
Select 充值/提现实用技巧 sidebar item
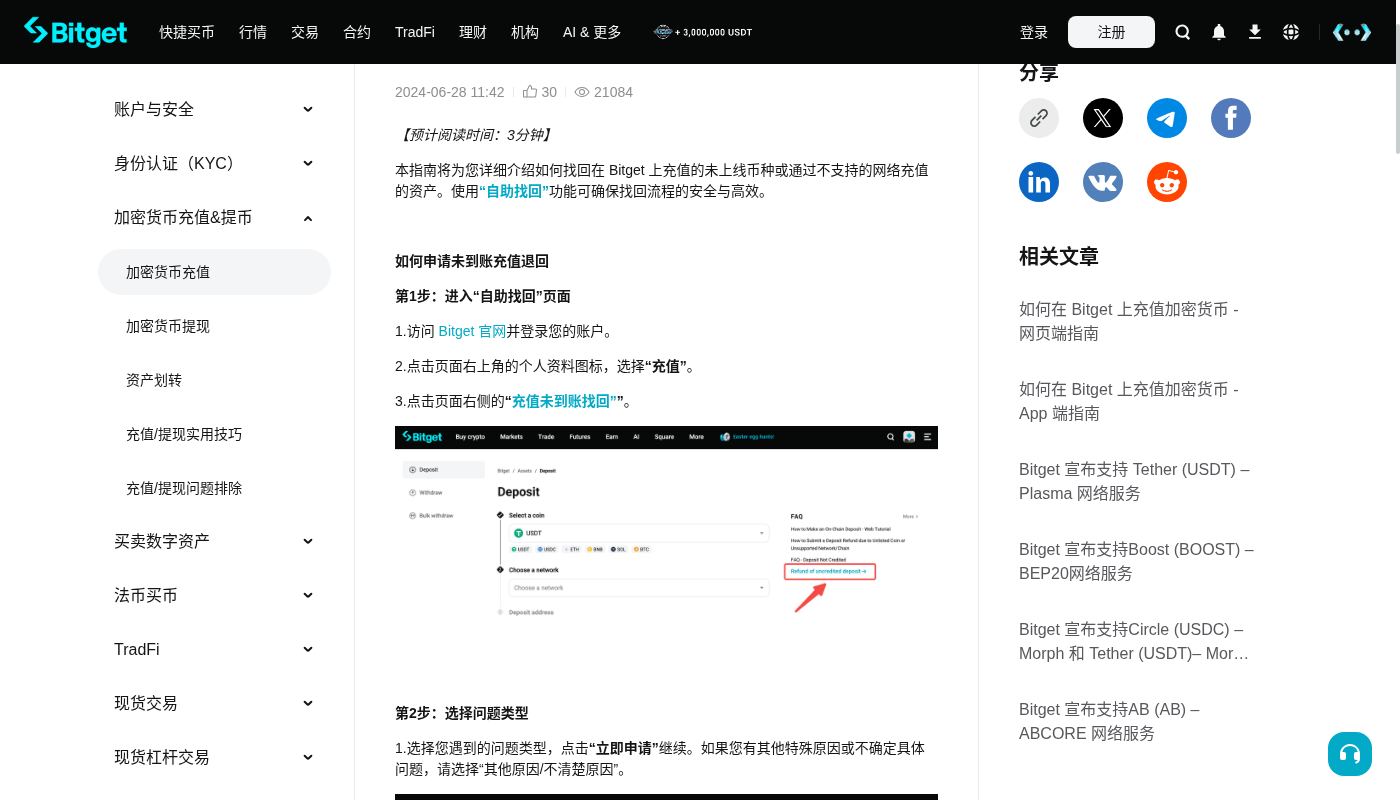pos(214,434)
